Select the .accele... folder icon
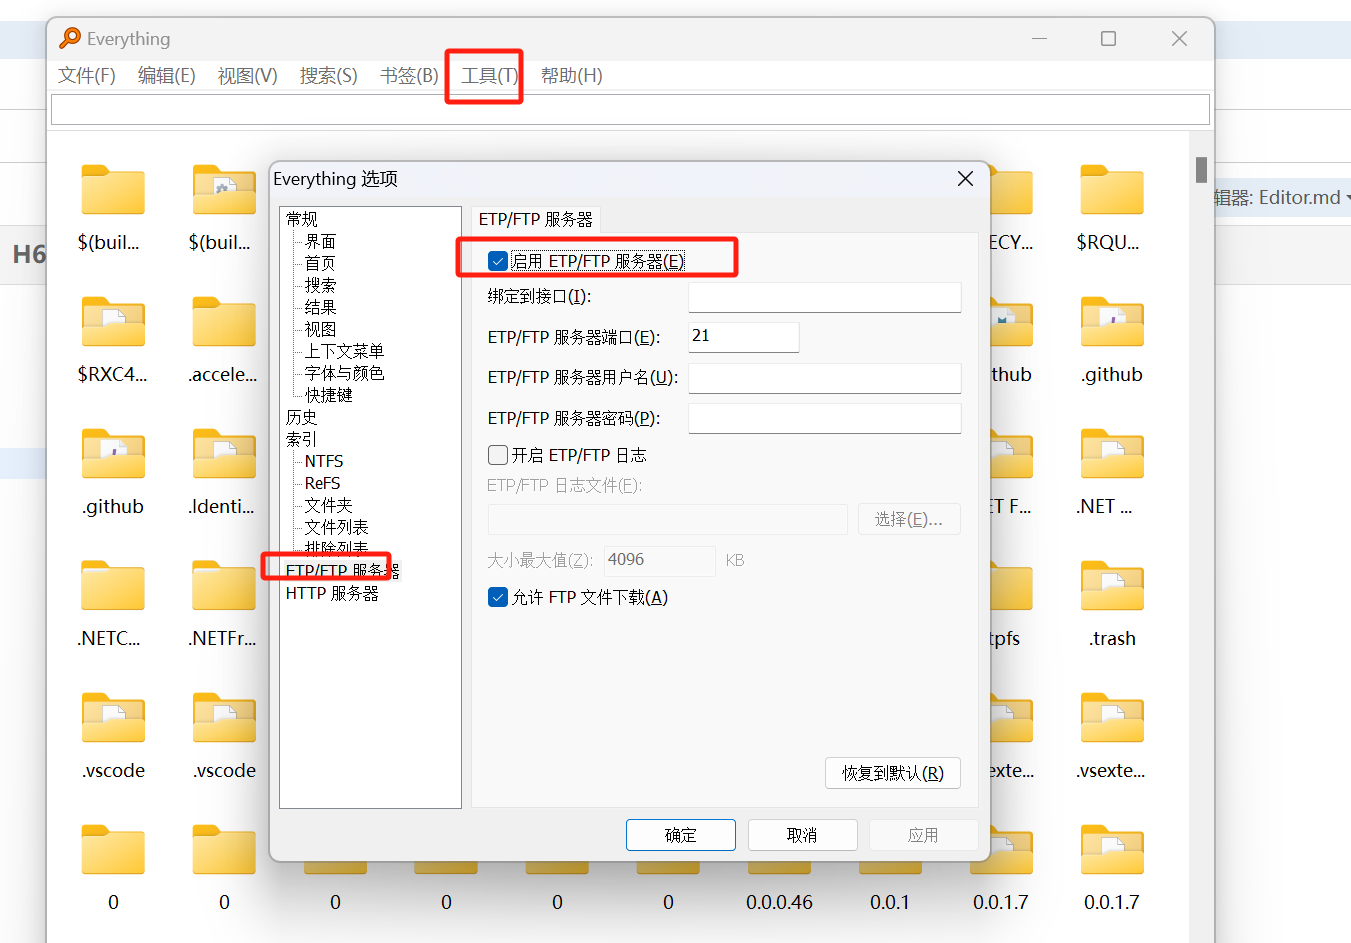The width and height of the screenshot is (1351, 943). pyautogui.click(x=224, y=322)
